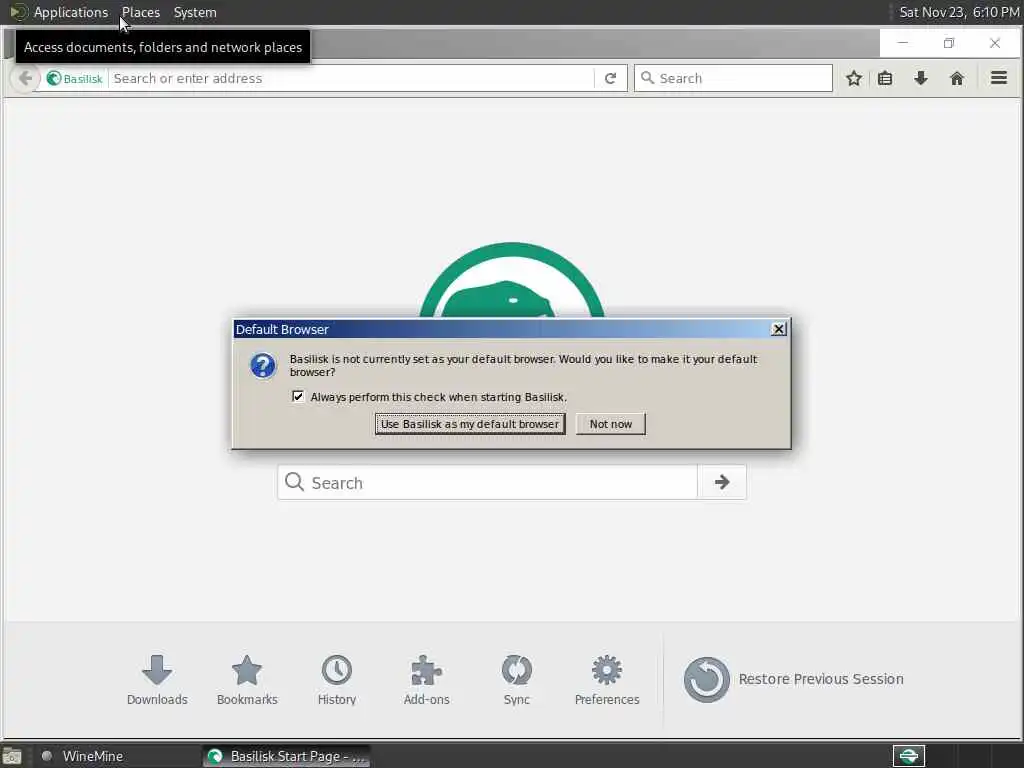This screenshot has height=768, width=1024.
Task: Select Basilisk Start Page taskbar entry
Action: [287, 756]
